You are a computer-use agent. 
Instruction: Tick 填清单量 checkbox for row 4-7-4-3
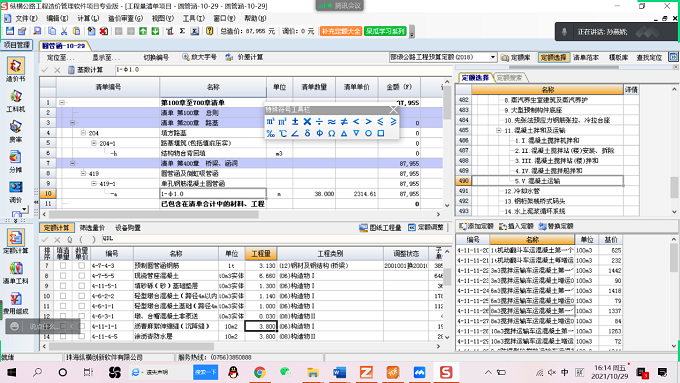coord(63,265)
